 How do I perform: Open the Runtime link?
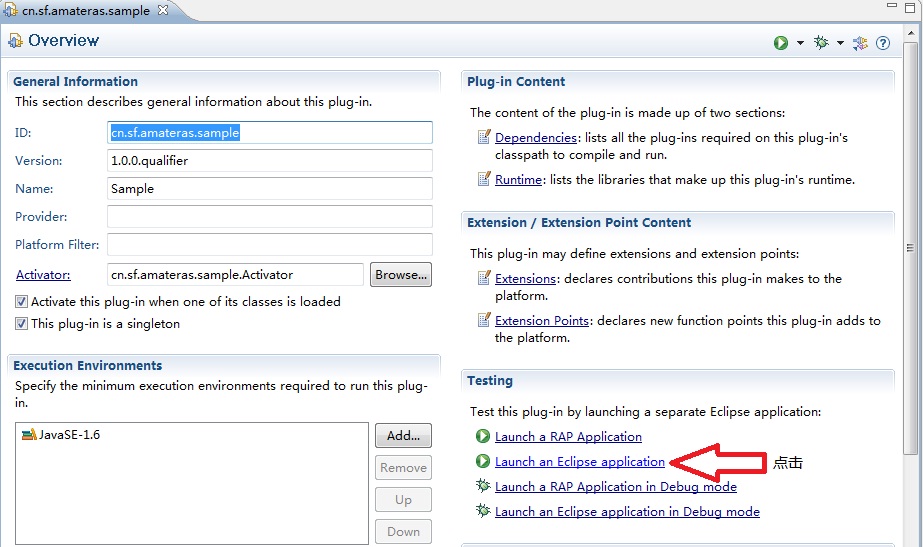pyautogui.click(x=518, y=180)
